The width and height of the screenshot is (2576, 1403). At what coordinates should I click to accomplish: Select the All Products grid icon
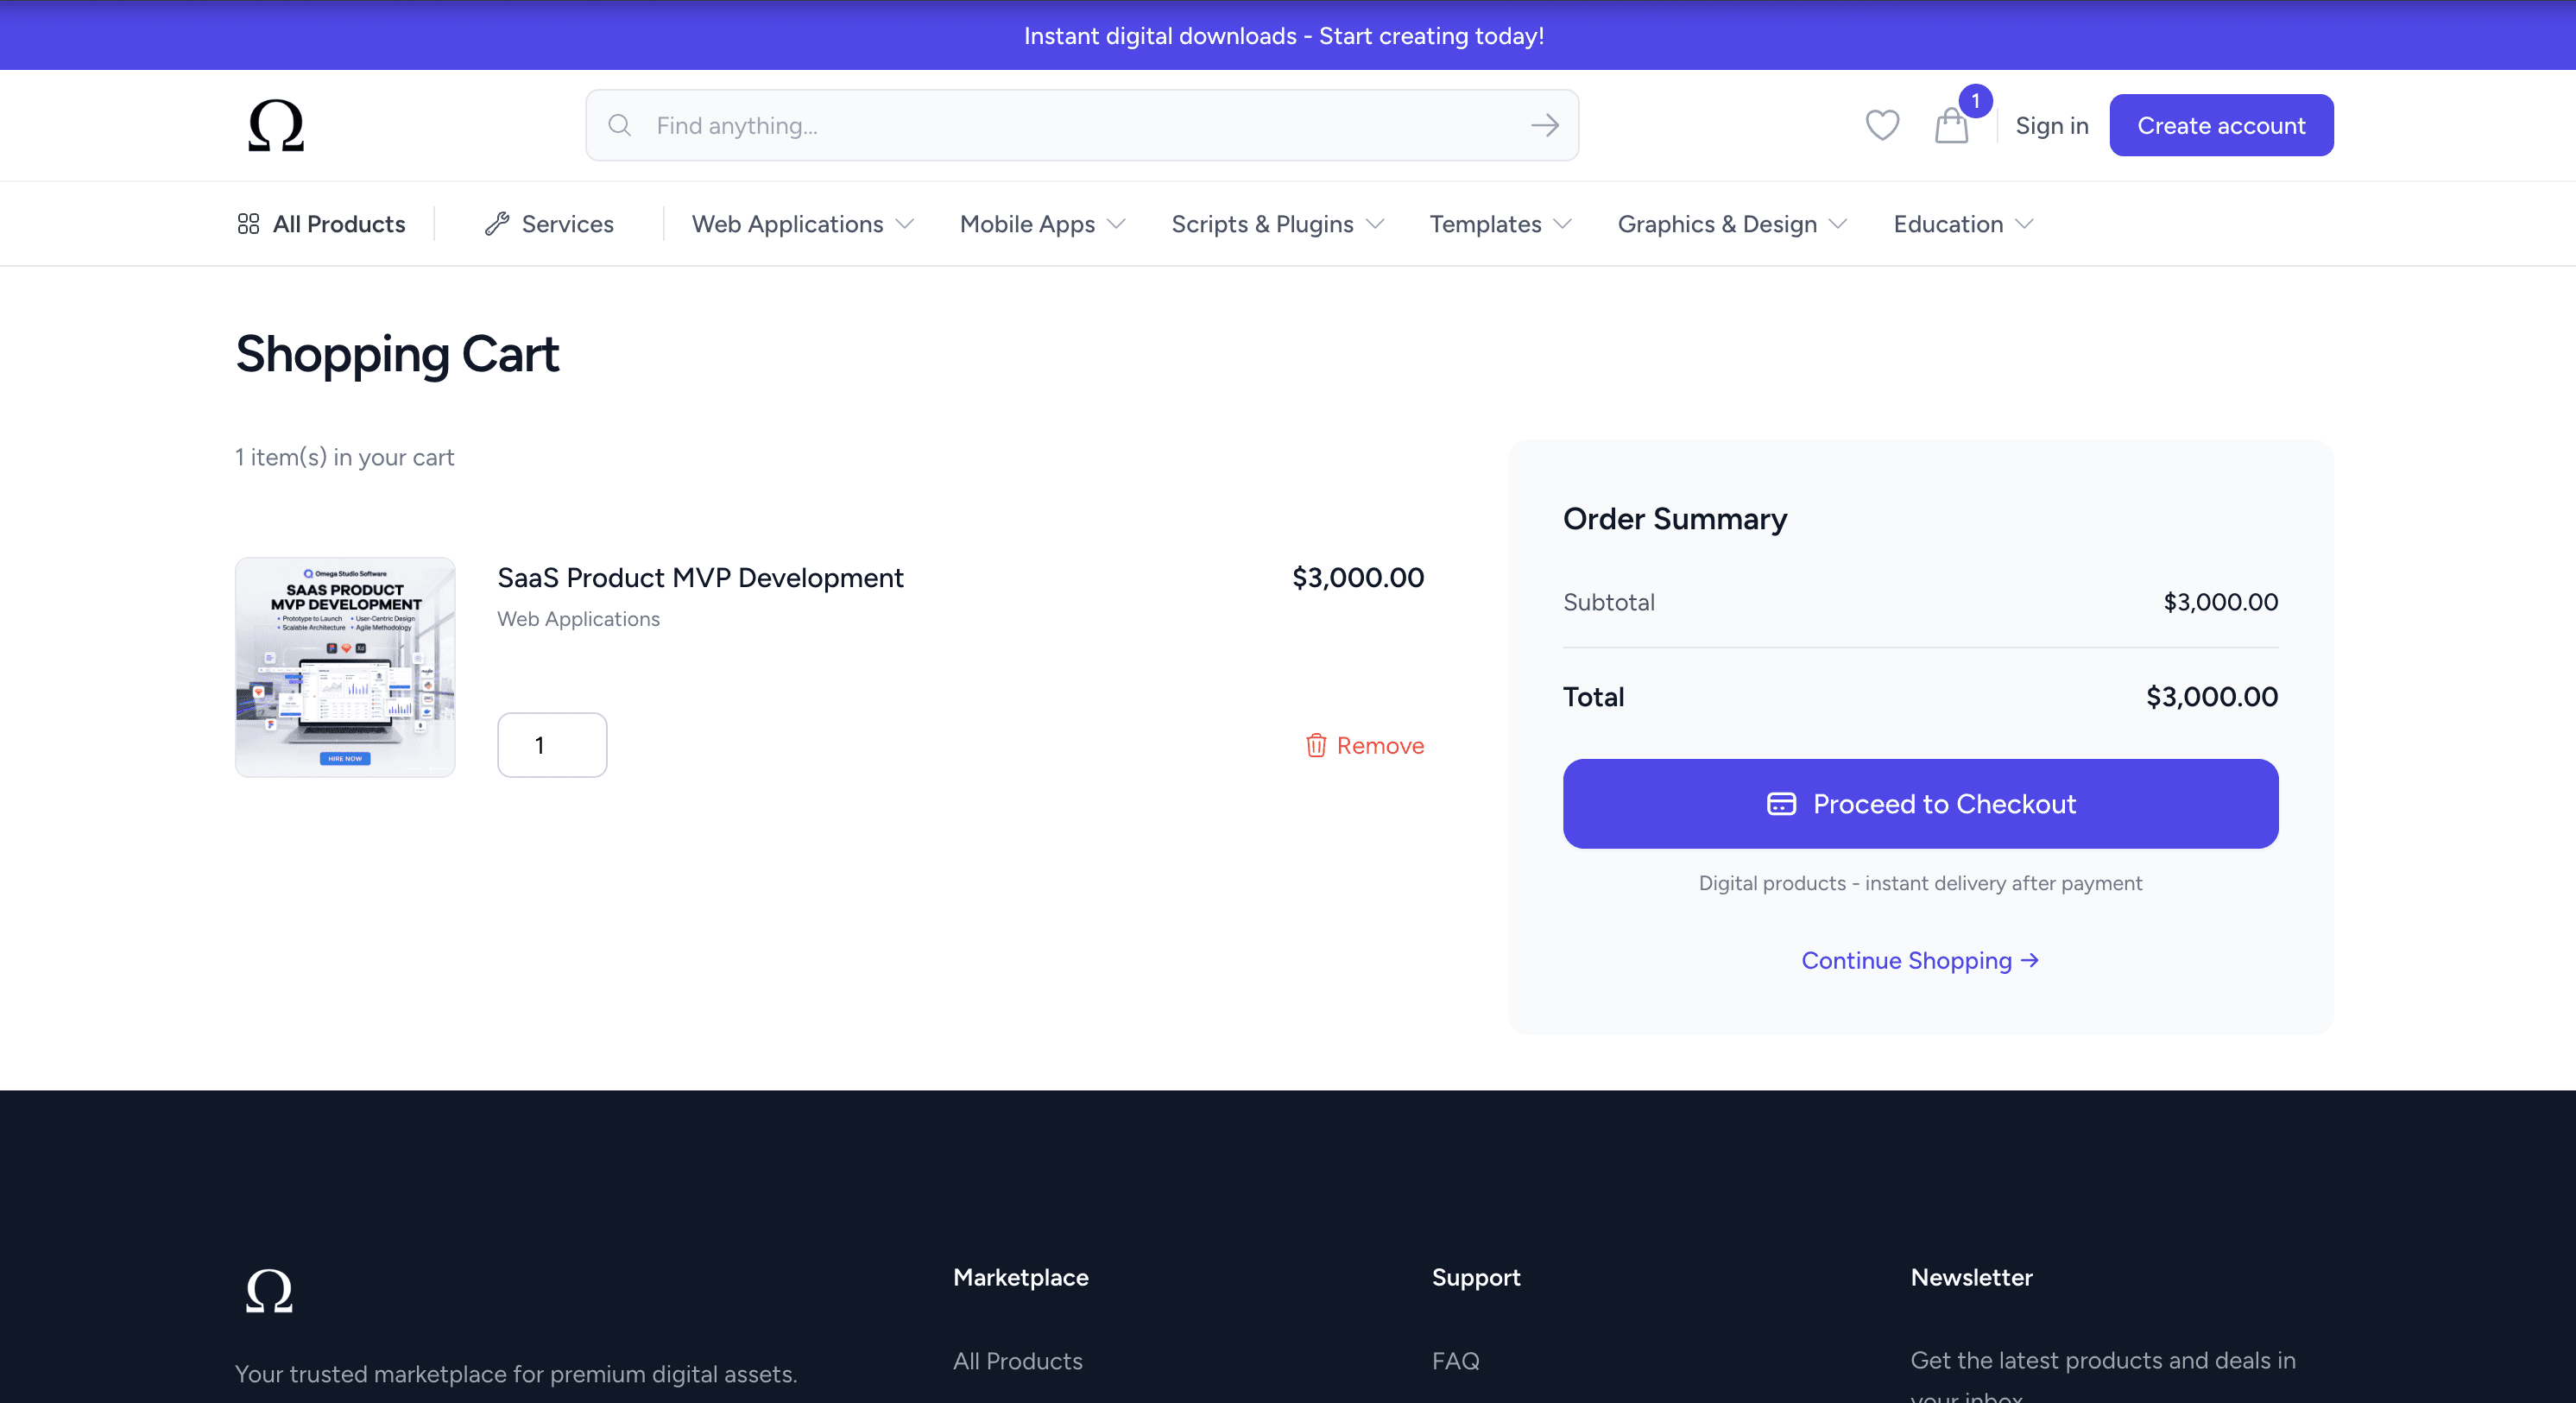click(249, 223)
